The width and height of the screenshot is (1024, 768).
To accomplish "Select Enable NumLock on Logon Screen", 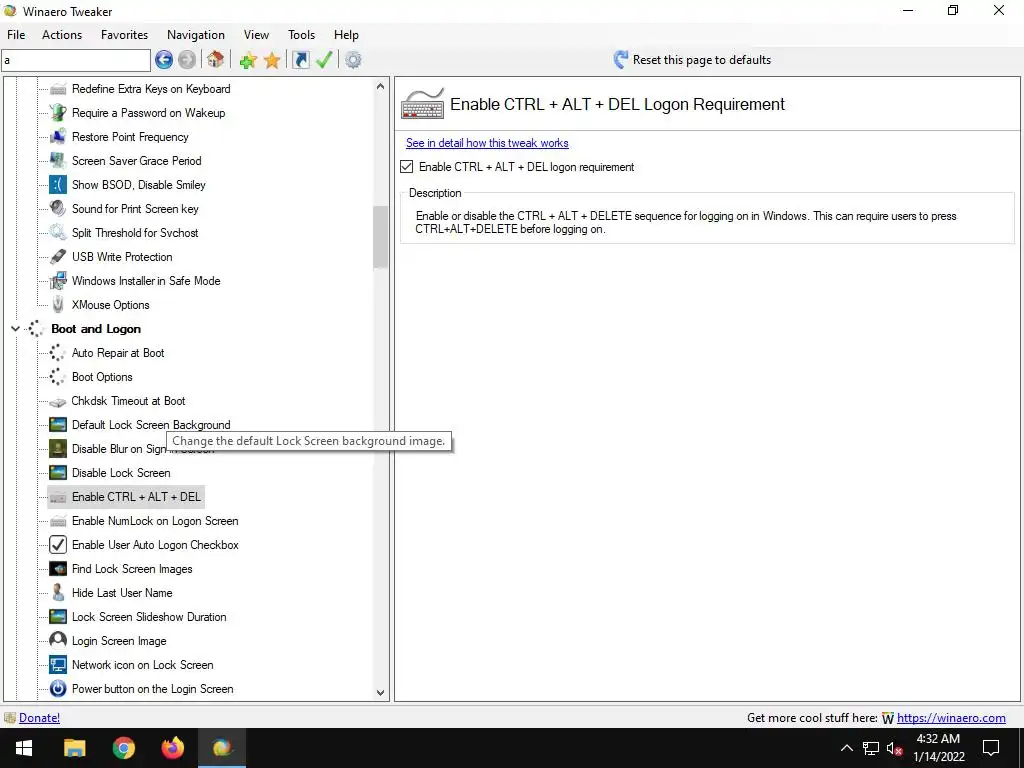I will [x=155, y=521].
